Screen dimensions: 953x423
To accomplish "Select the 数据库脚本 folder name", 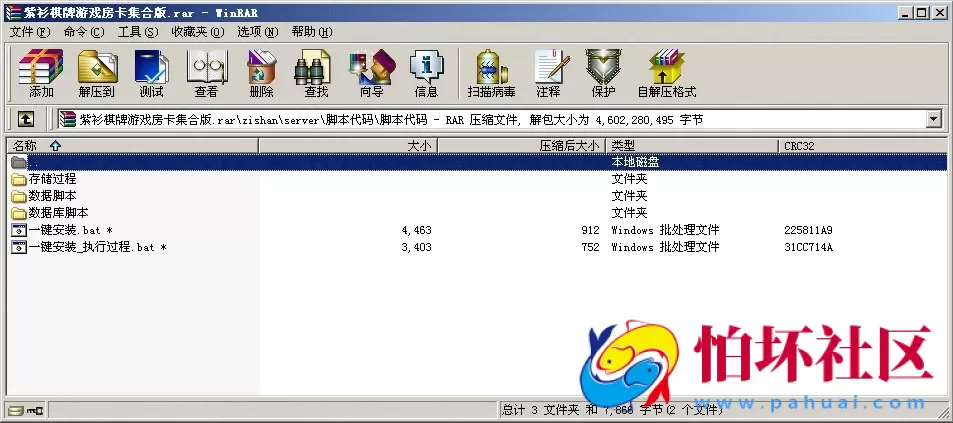I will 58,213.
